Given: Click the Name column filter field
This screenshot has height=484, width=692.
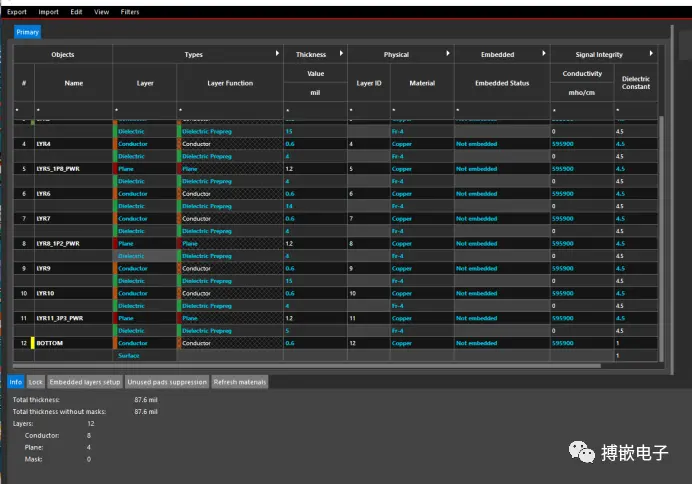Looking at the screenshot, I should click(73, 110).
